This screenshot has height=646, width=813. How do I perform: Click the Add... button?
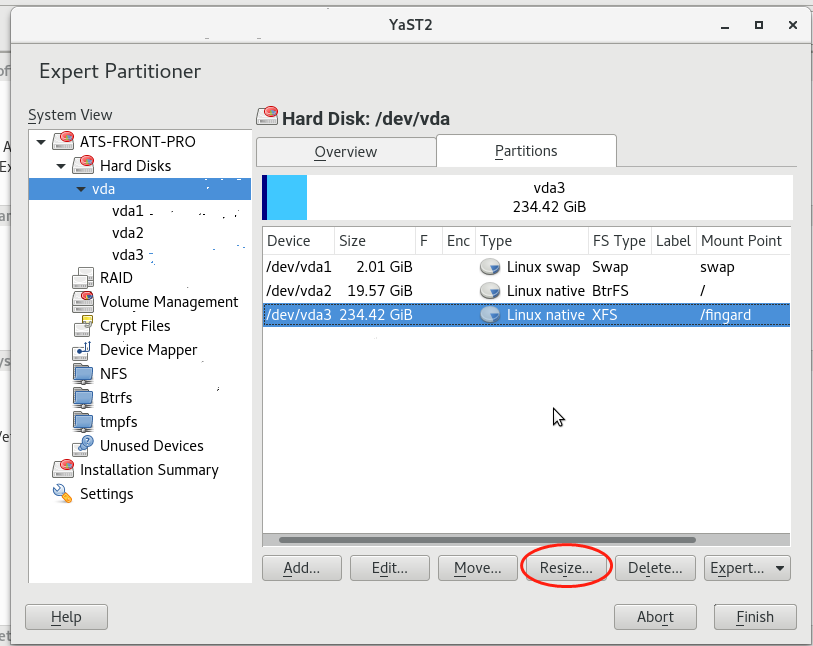(x=302, y=568)
